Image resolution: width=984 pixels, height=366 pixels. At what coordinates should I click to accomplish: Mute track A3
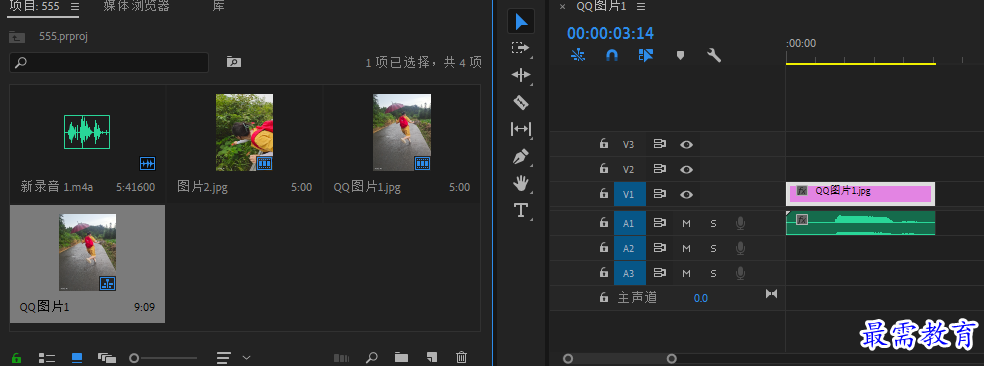(687, 274)
